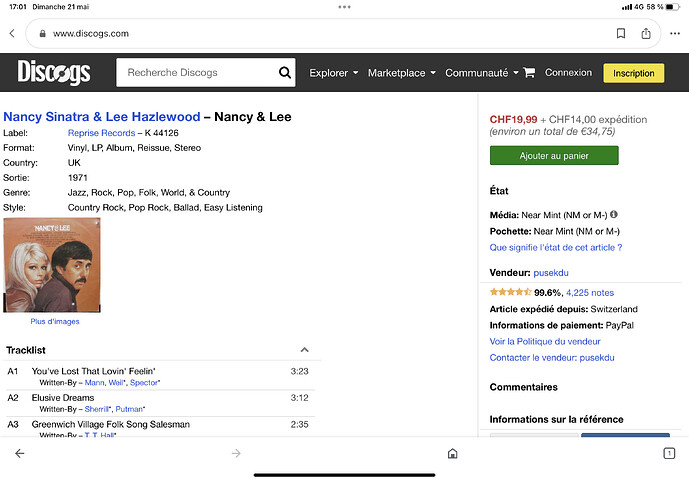Click Que signifie l'état de cet article link
689x481 pixels.
click(555, 247)
